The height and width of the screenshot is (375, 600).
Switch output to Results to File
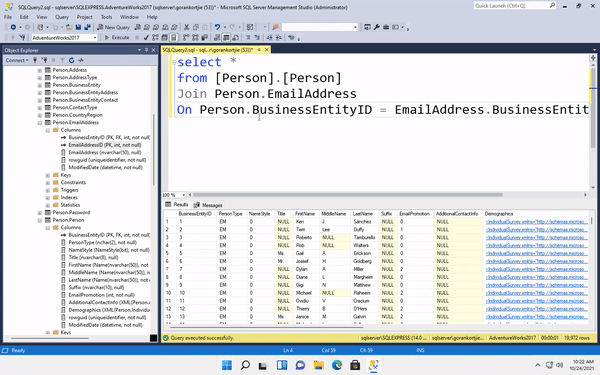pyautogui.click(x=235, y=38)
